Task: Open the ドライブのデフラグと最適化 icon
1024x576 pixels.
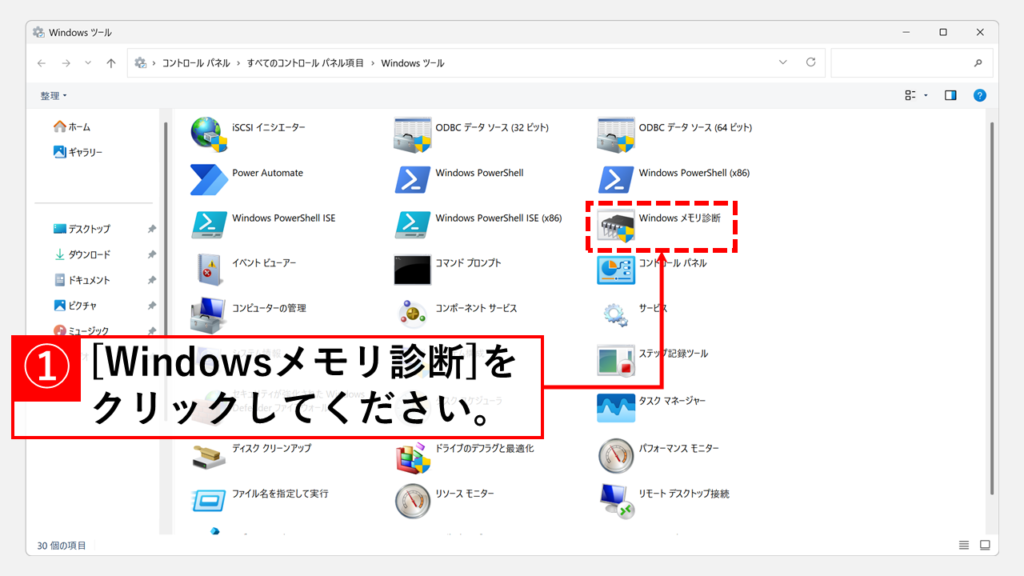Action: (x=412, y=457)
